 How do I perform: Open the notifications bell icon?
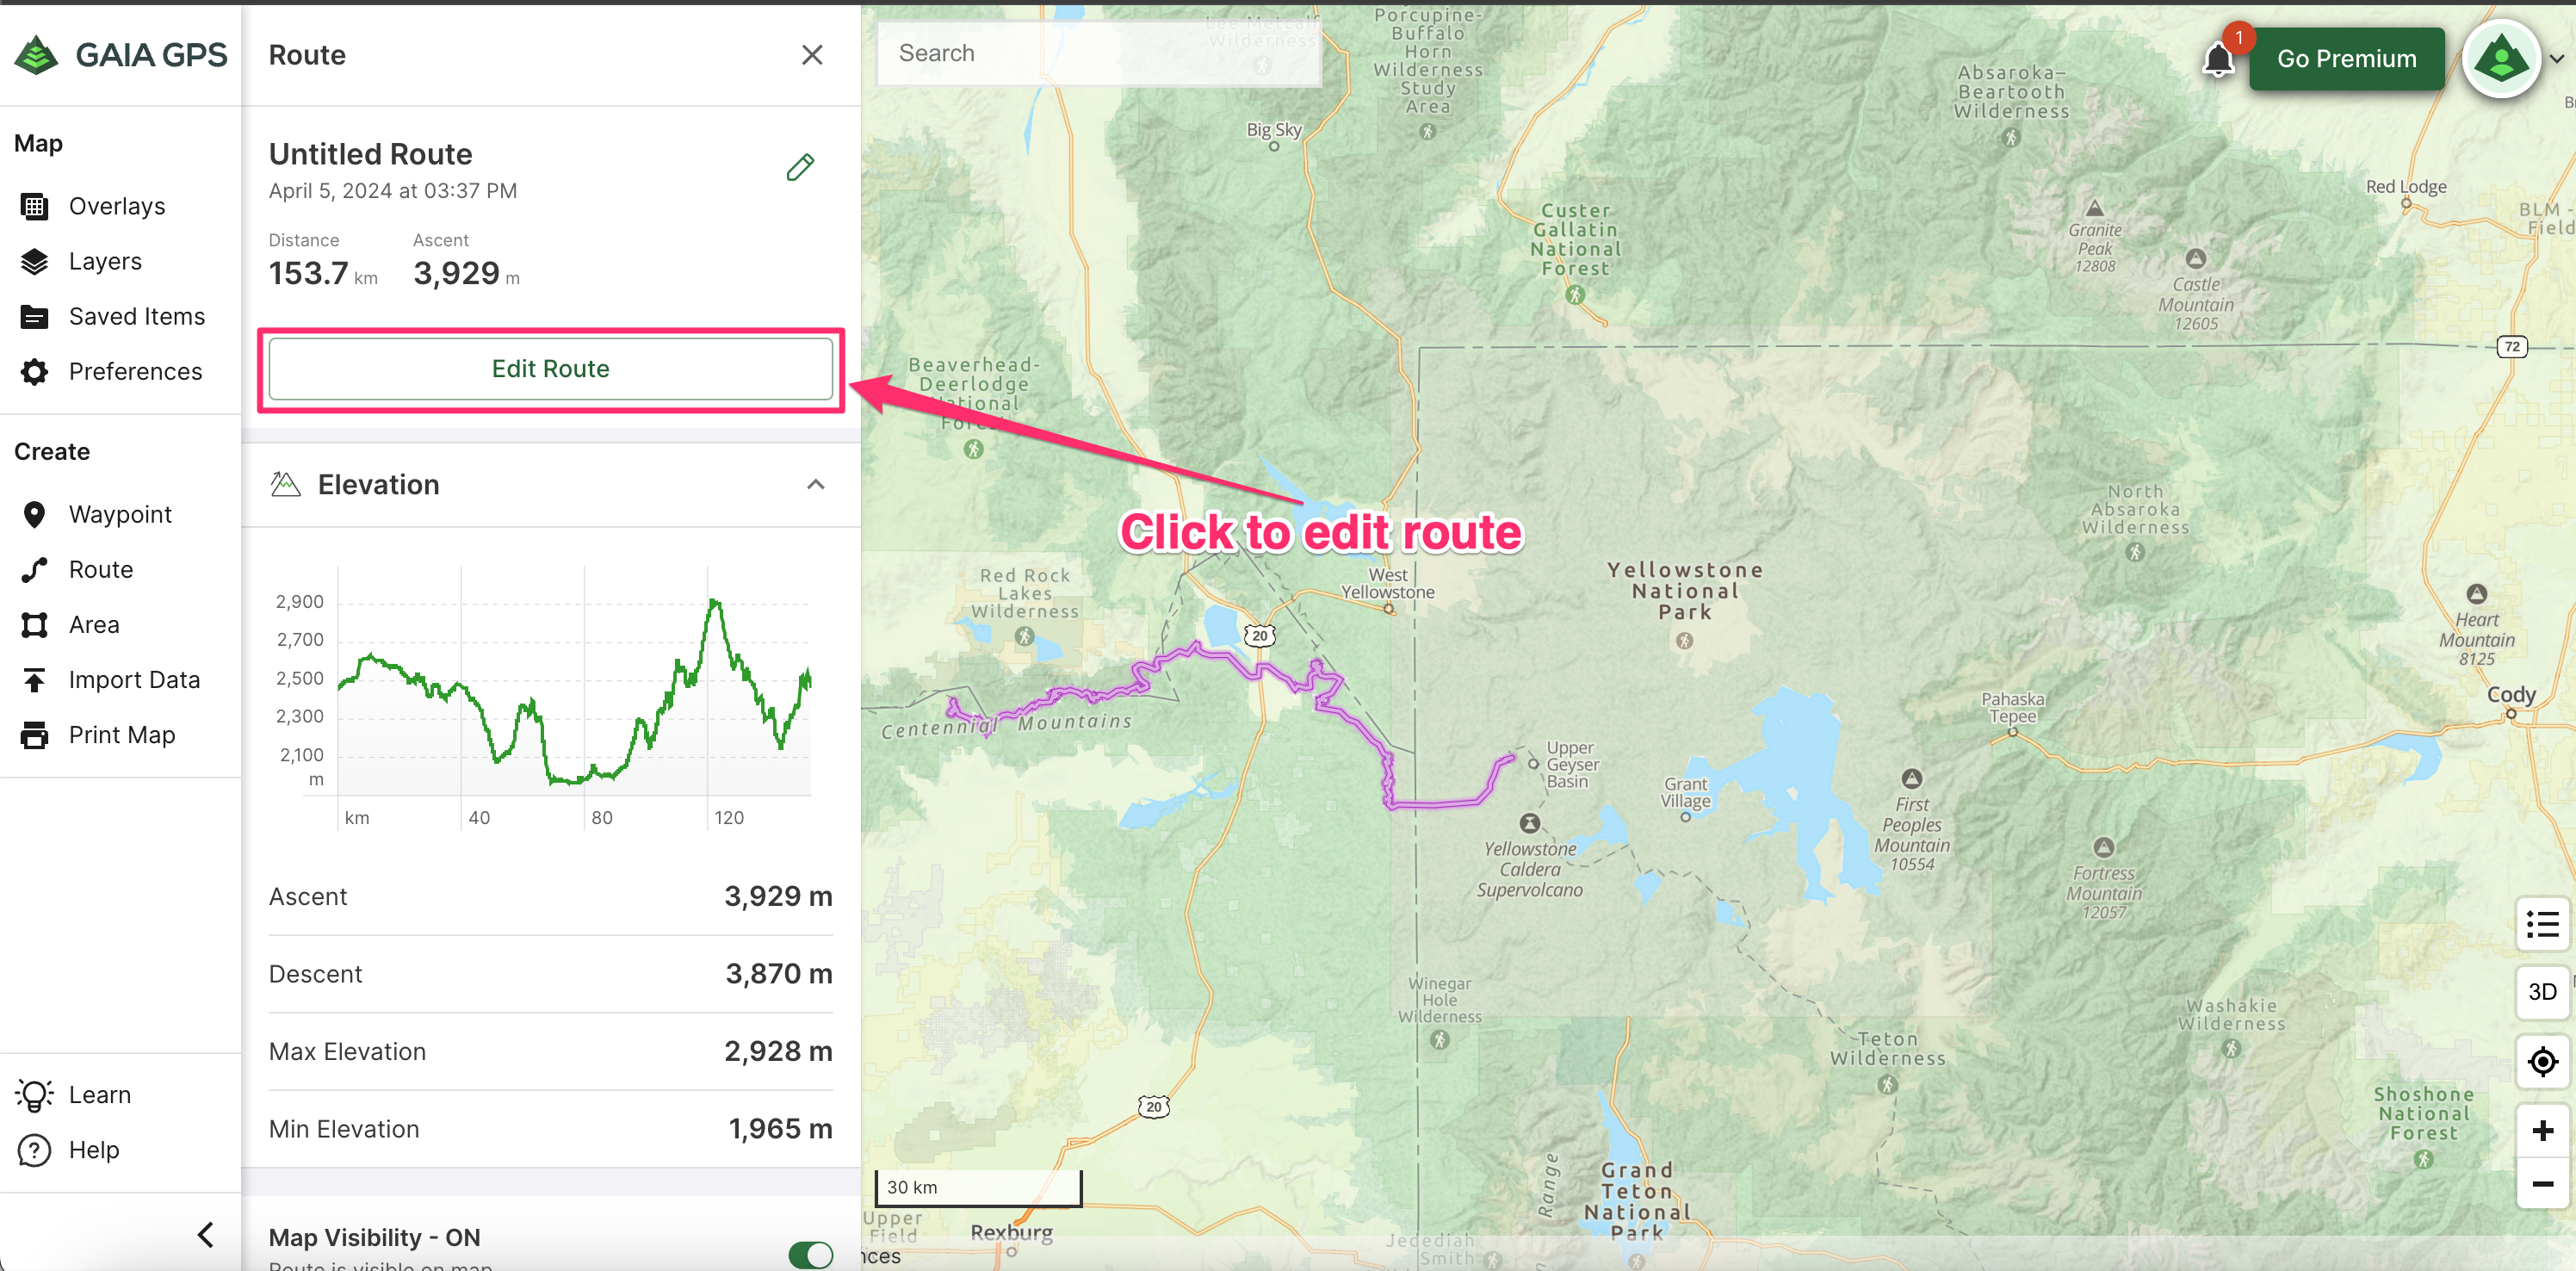tap(2218, 60)
